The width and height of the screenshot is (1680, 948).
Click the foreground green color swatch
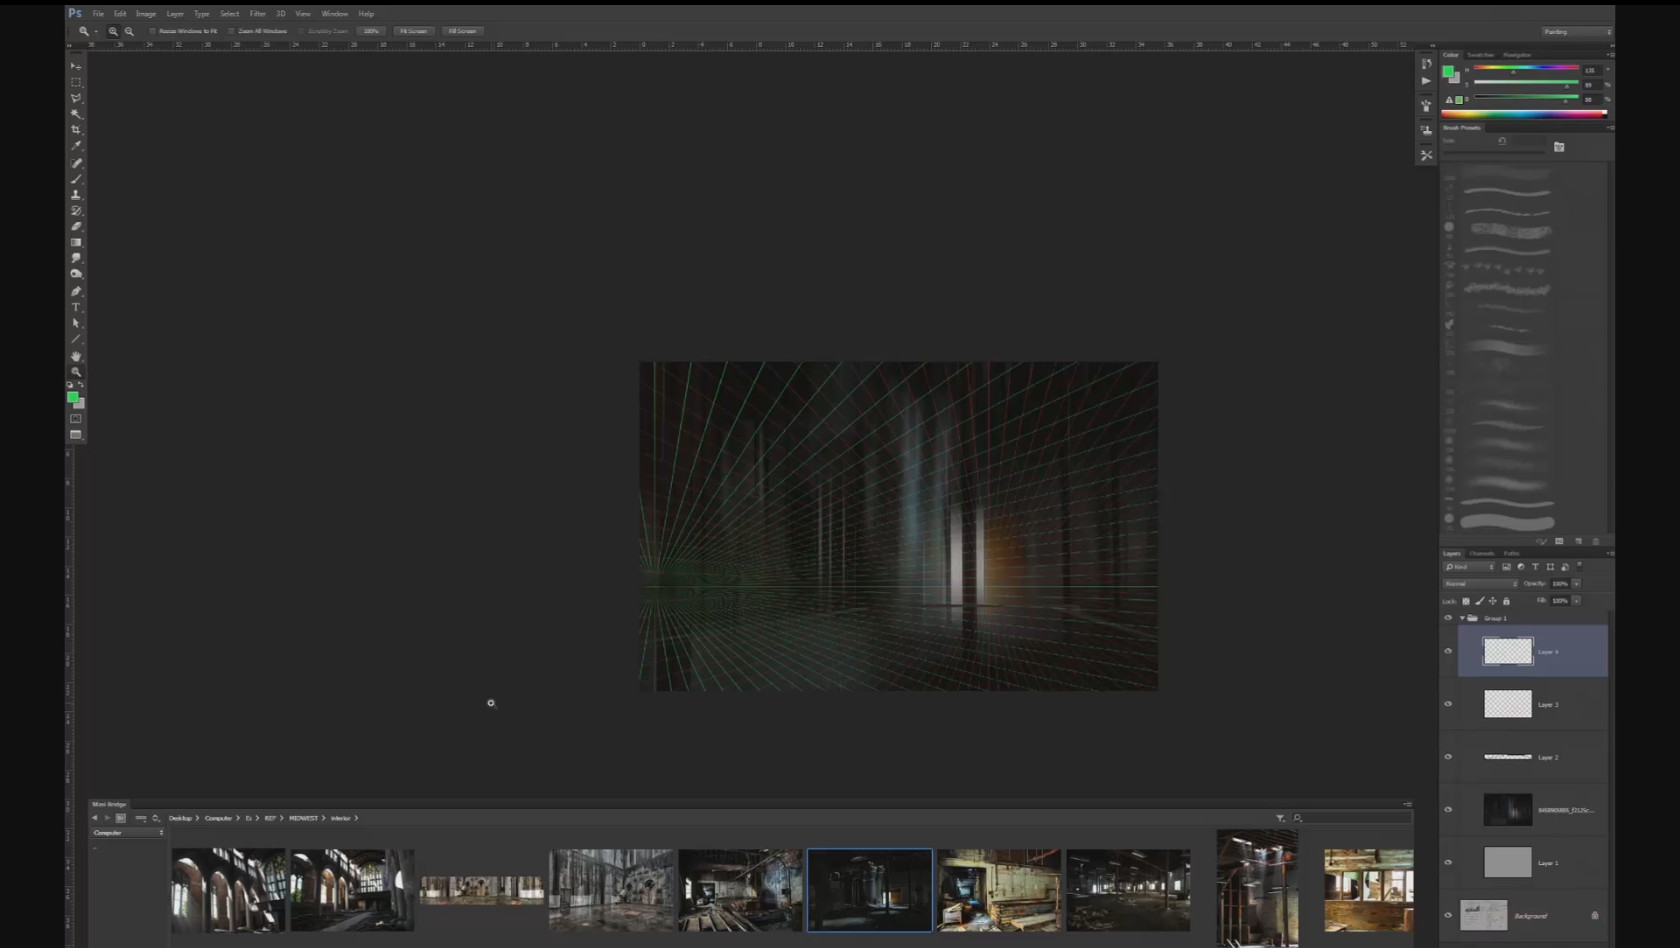coord(72,397)
